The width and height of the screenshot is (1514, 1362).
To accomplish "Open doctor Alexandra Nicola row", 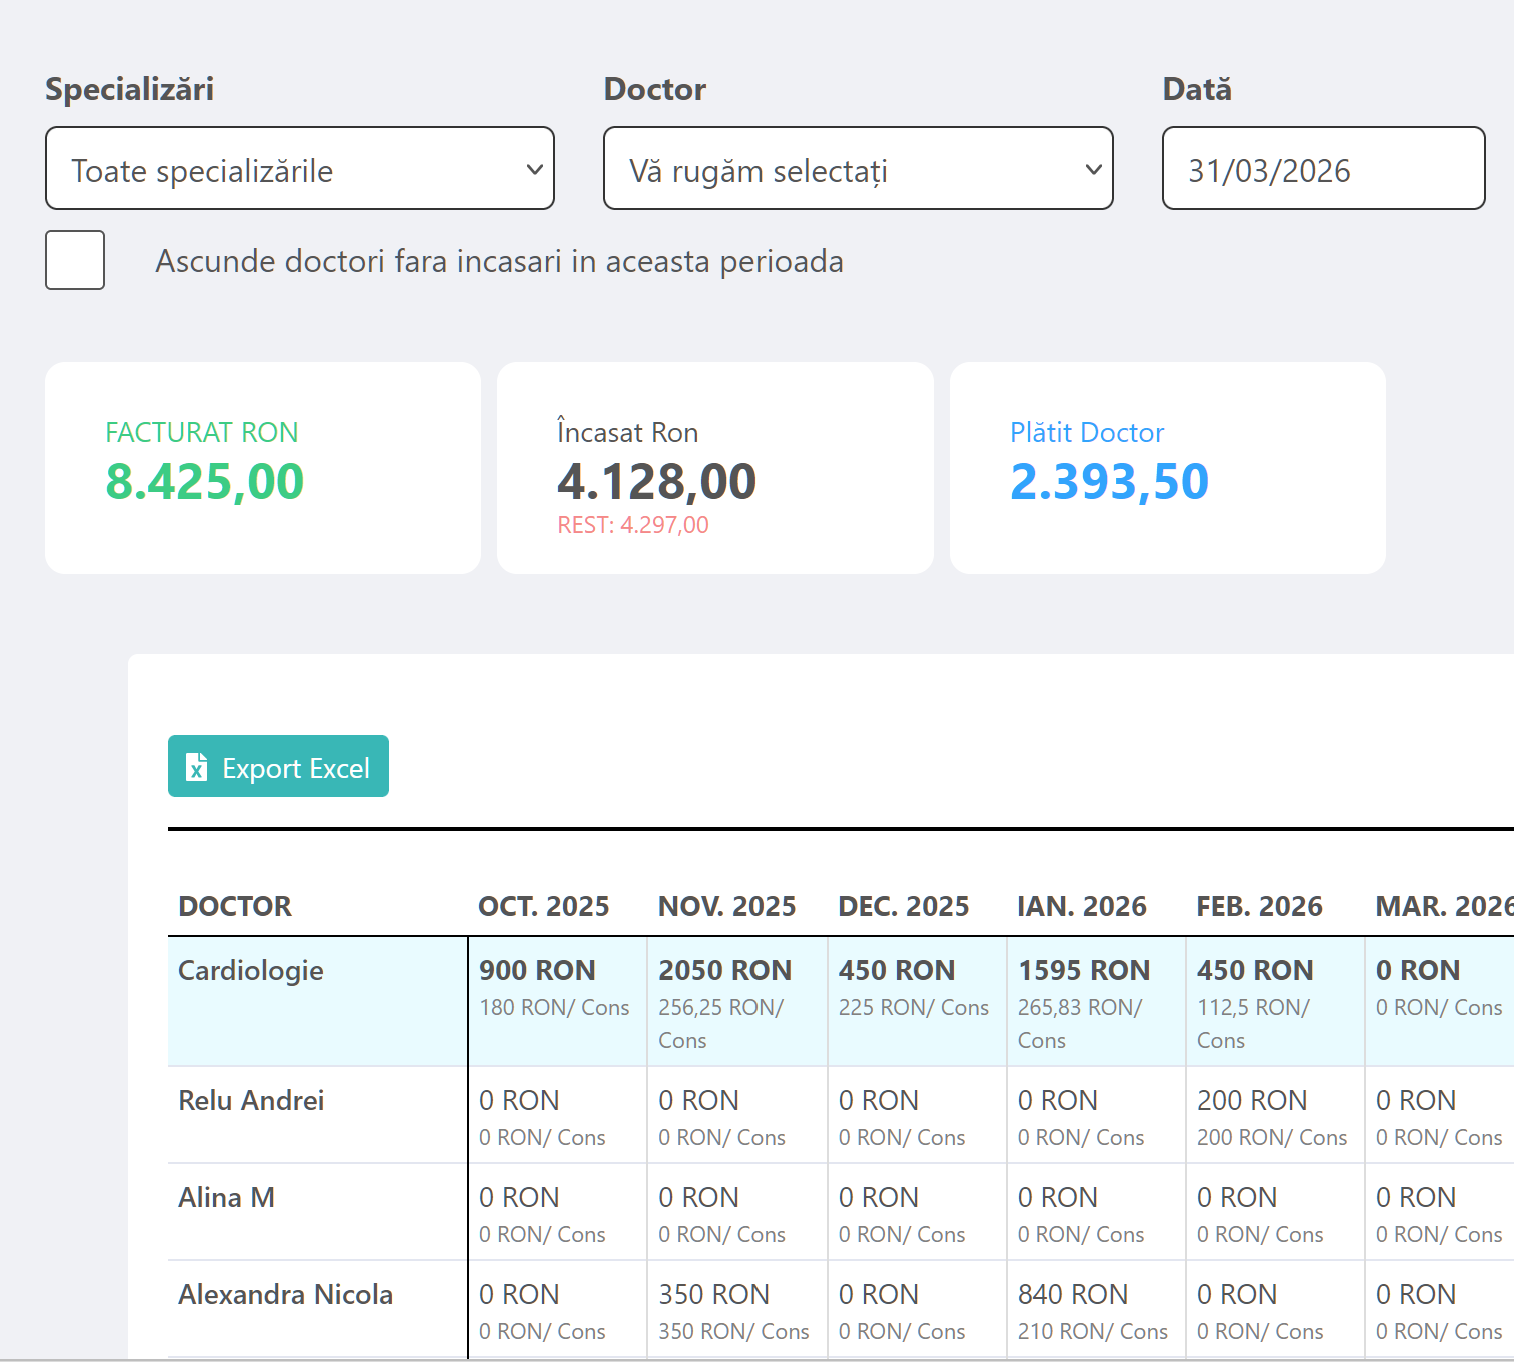I will pyautogui.click(x=285, y=1294).
